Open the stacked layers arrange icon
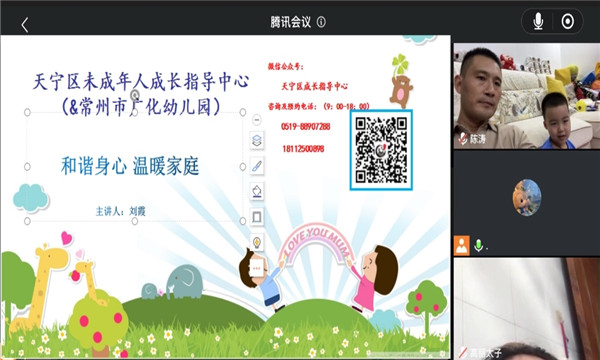The width and height of the screenshot is (600, 360). coord(257,140)
